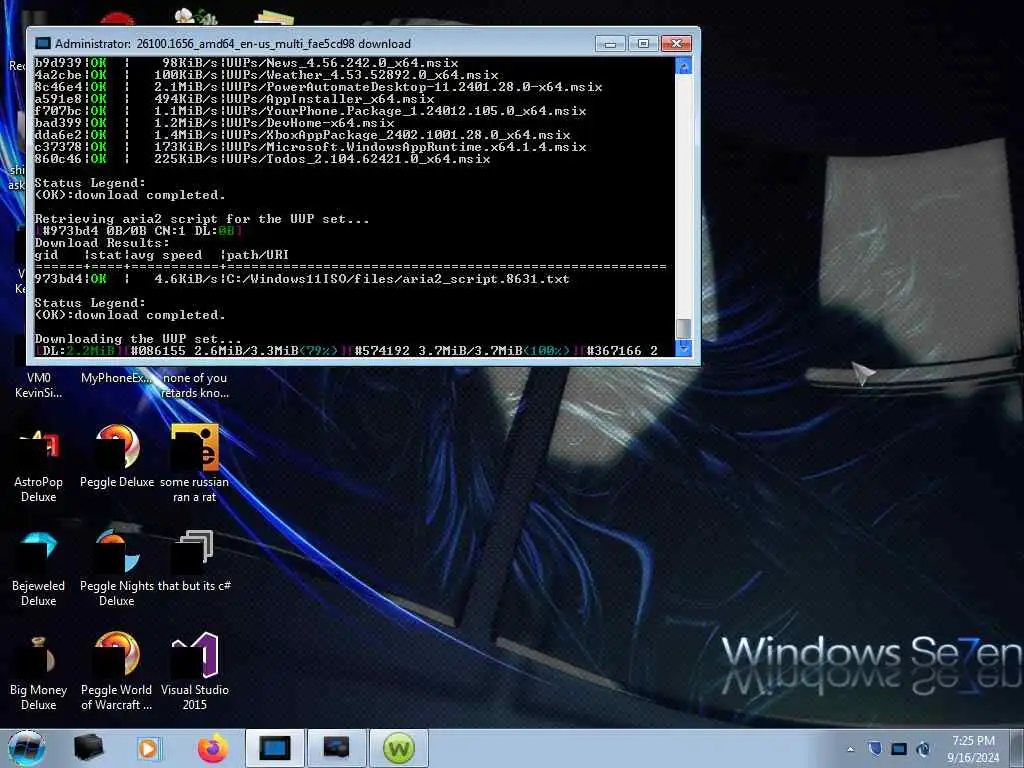Show hidden system tray icons
The image size is (1024, 768).
850,749
